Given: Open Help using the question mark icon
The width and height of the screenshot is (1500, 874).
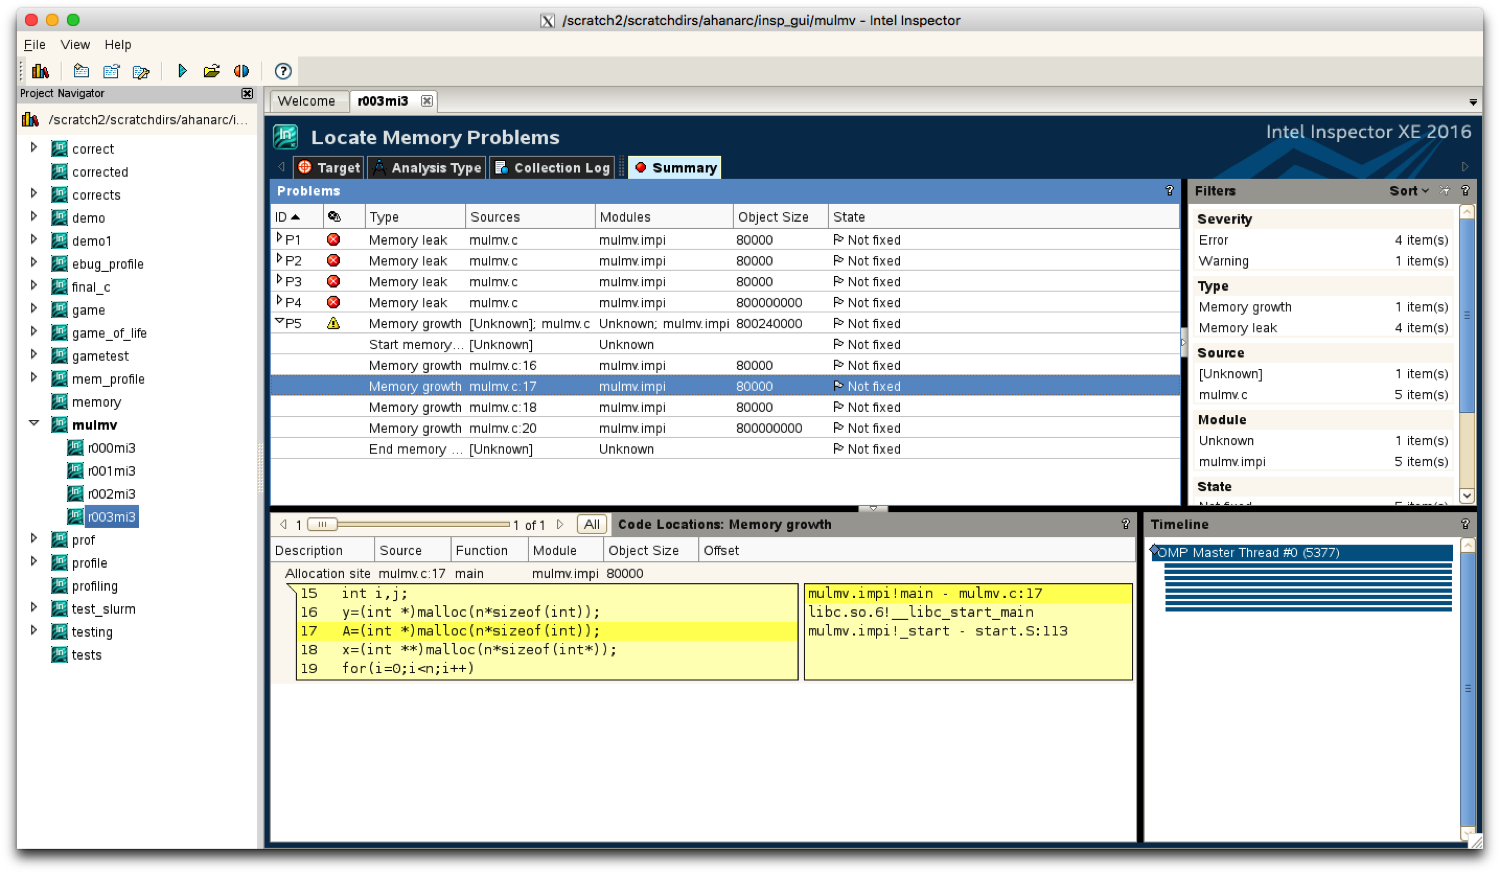Looking at the screenshot, I should (x=282, y=70).
